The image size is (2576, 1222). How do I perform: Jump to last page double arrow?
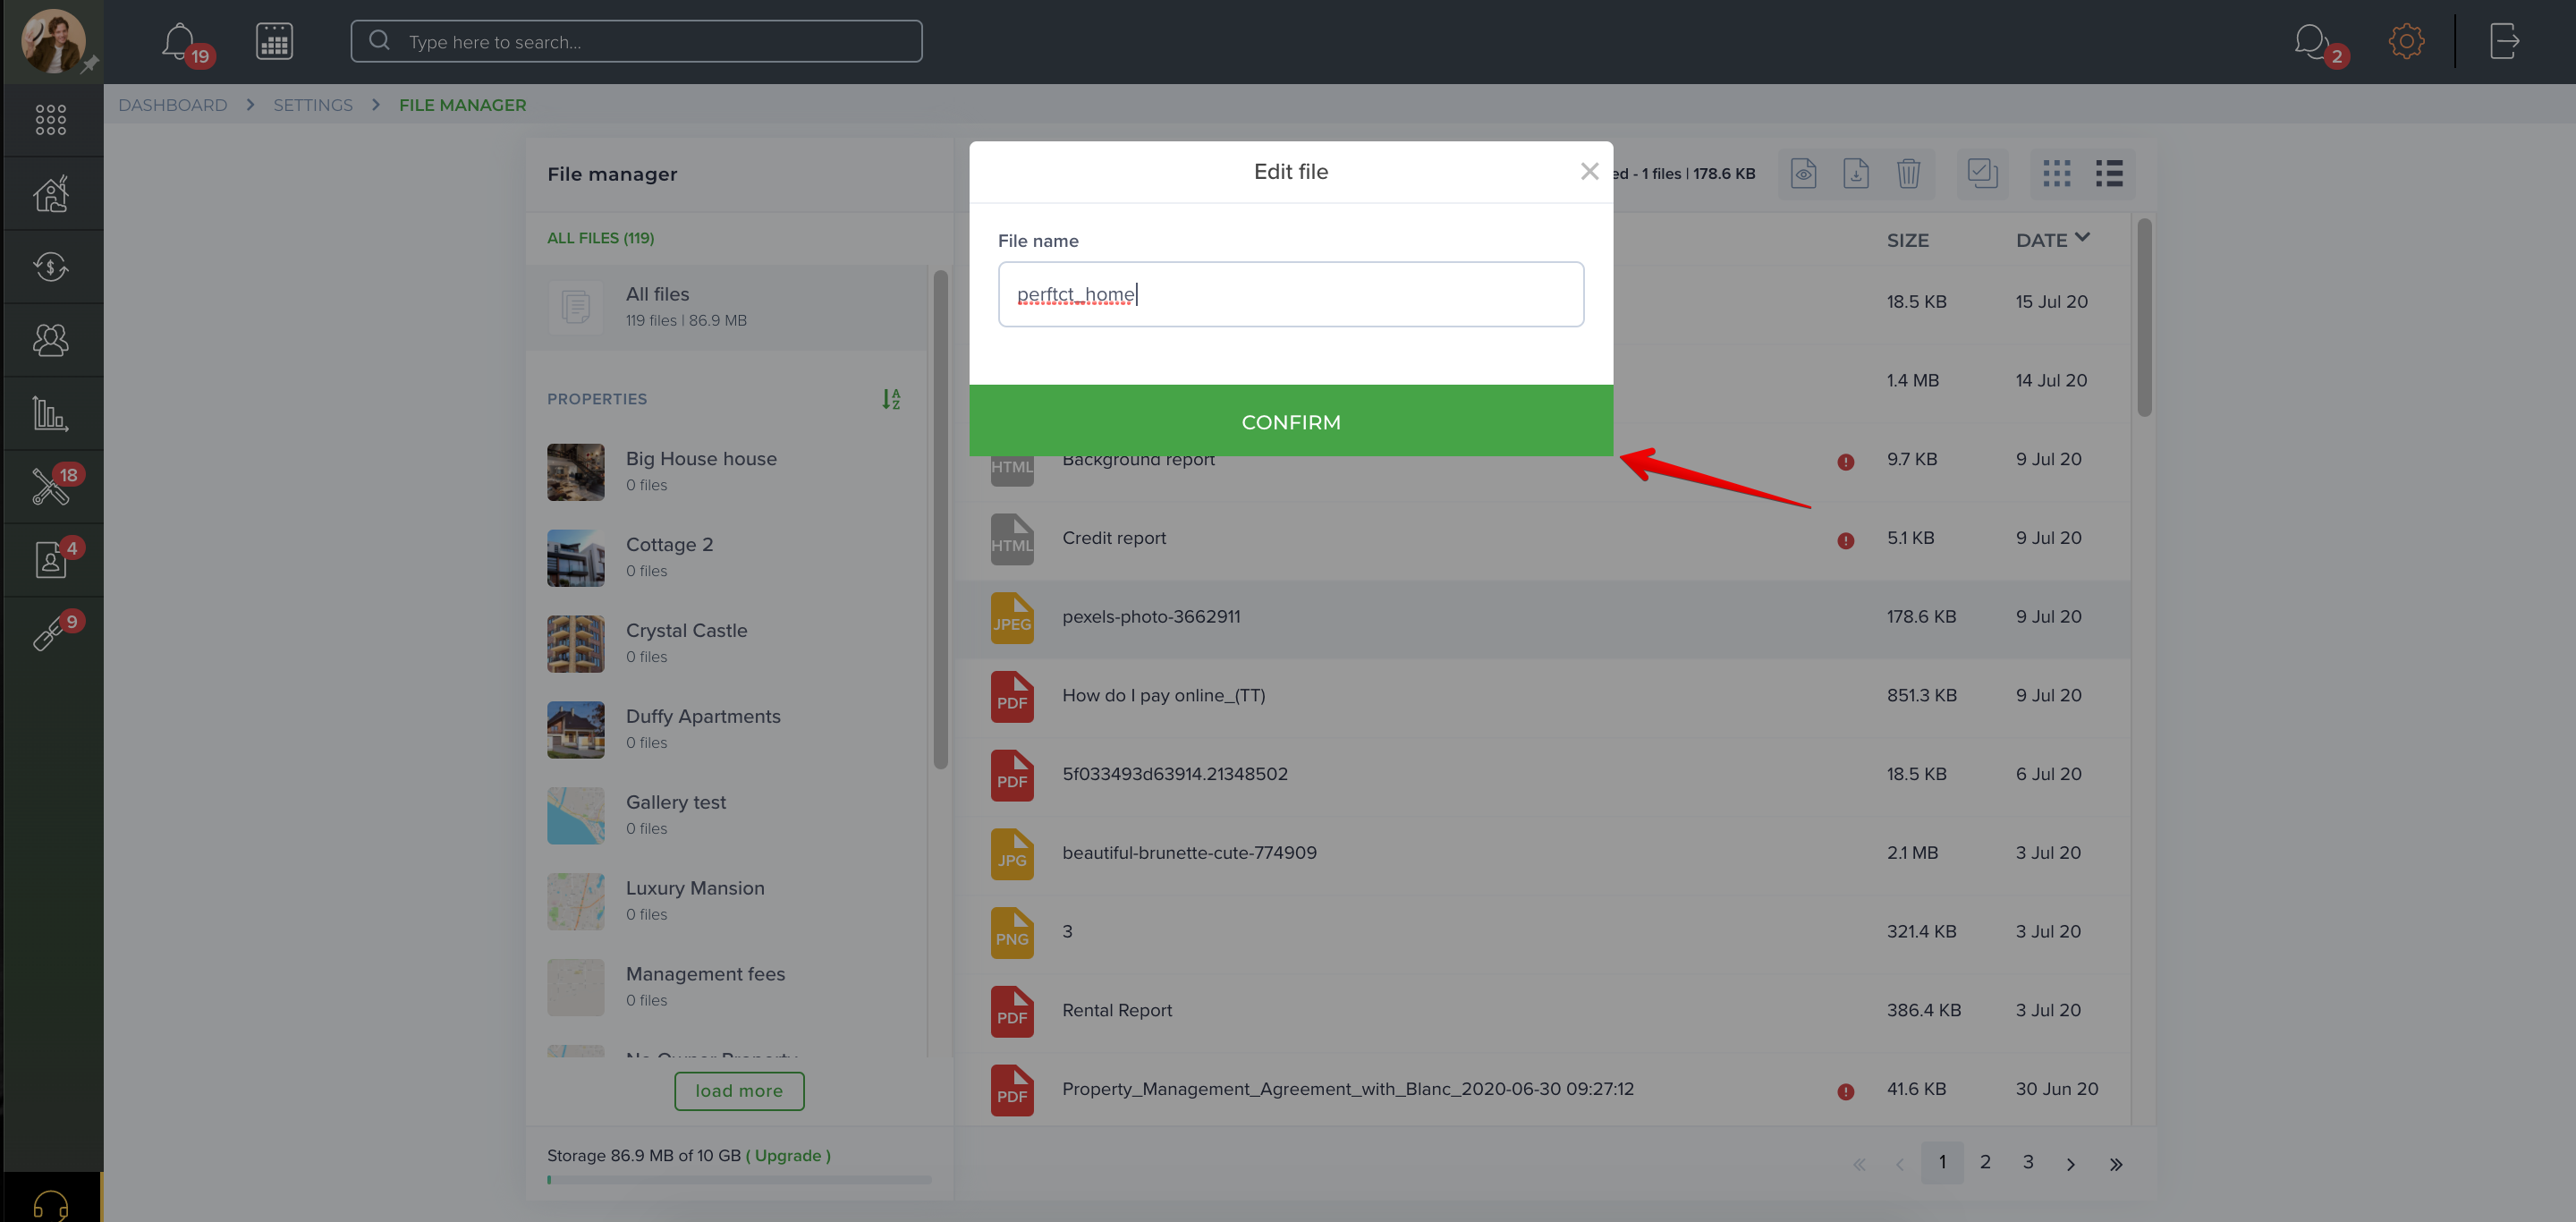coord(2115,1164)
